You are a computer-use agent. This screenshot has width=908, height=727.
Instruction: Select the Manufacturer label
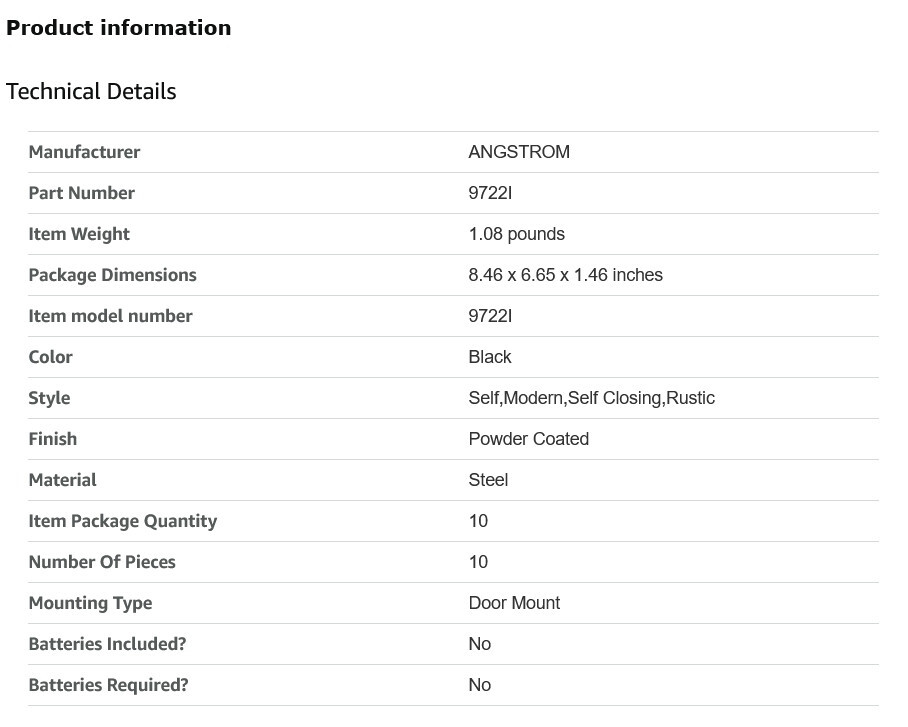pos(85,152)
